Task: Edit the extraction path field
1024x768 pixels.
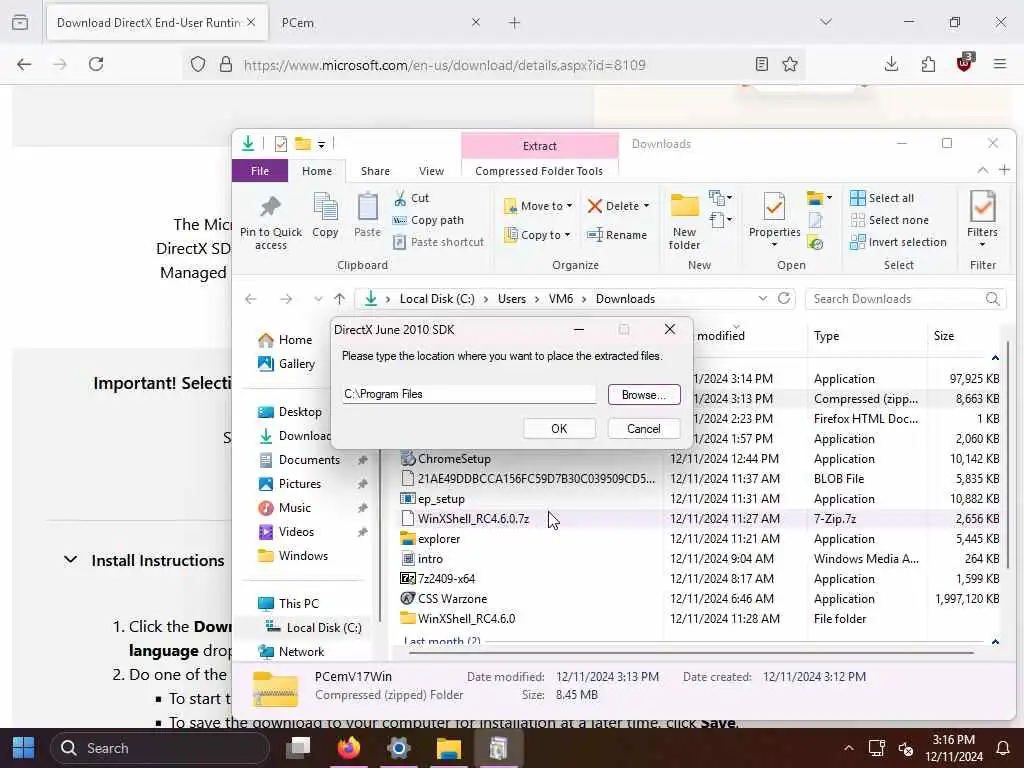Action: (469, 394)
